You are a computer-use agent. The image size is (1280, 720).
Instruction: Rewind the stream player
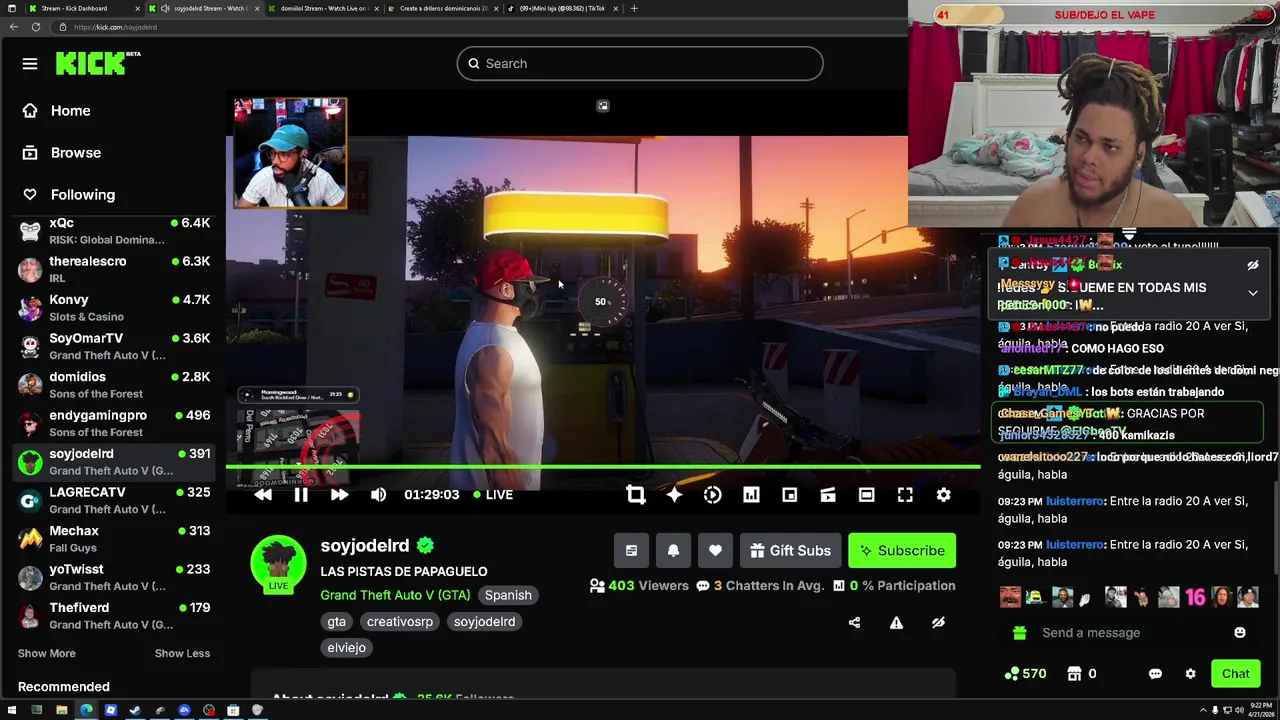point(263,495)
